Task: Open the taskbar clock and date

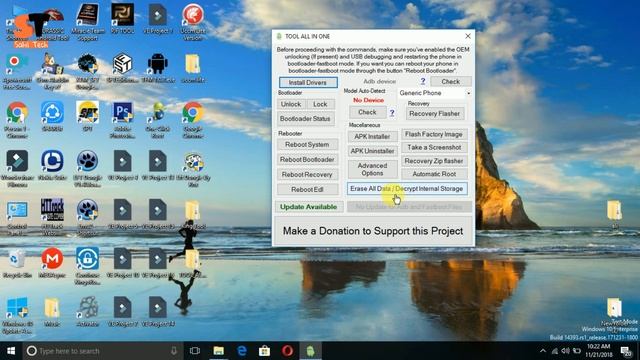Action: [x=599, y=351]
